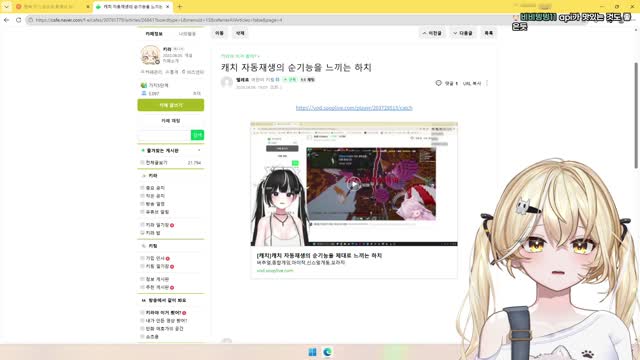Open Microsoft Edge from the taskbar

point(327,352)
